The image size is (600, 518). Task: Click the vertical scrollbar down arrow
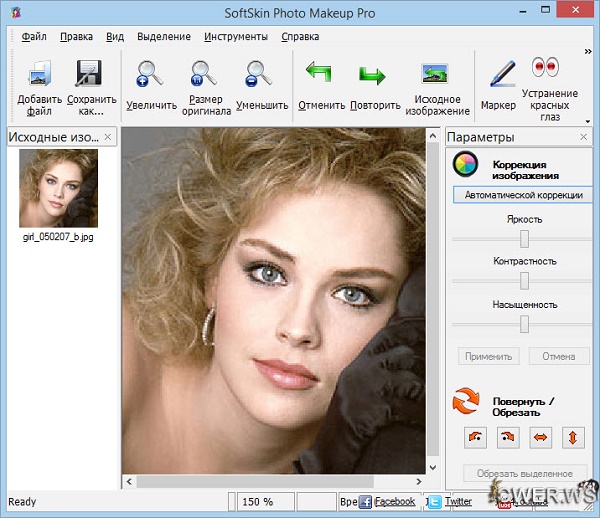point(433,467)
